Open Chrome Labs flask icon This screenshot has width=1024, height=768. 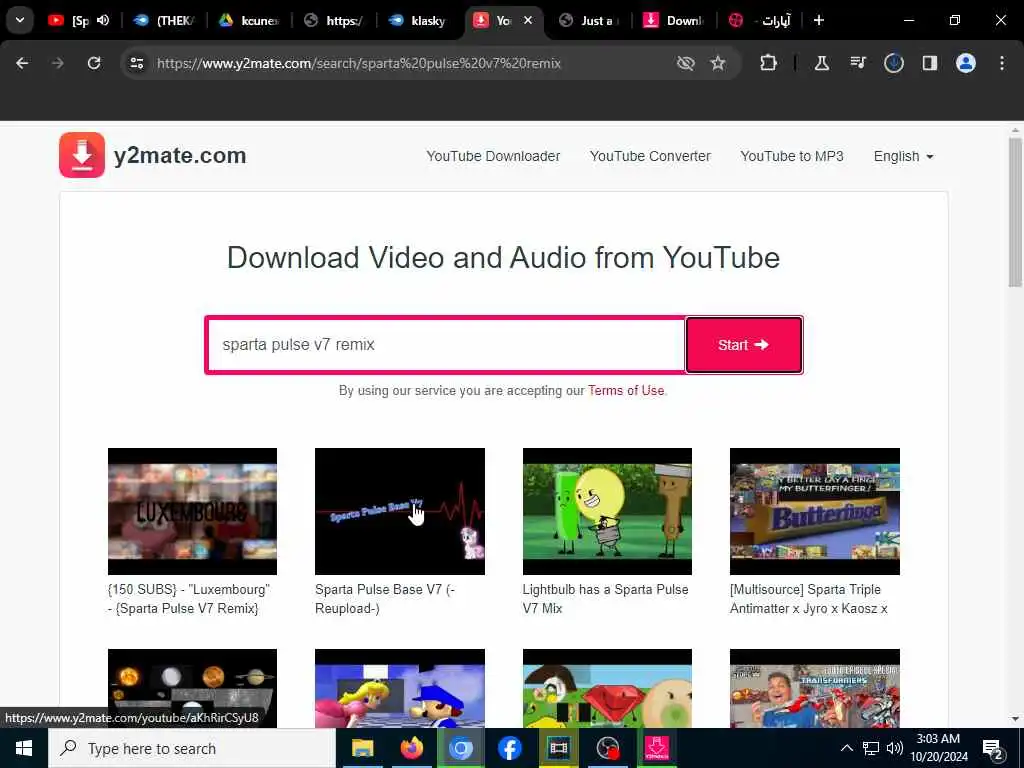[822, 63]
